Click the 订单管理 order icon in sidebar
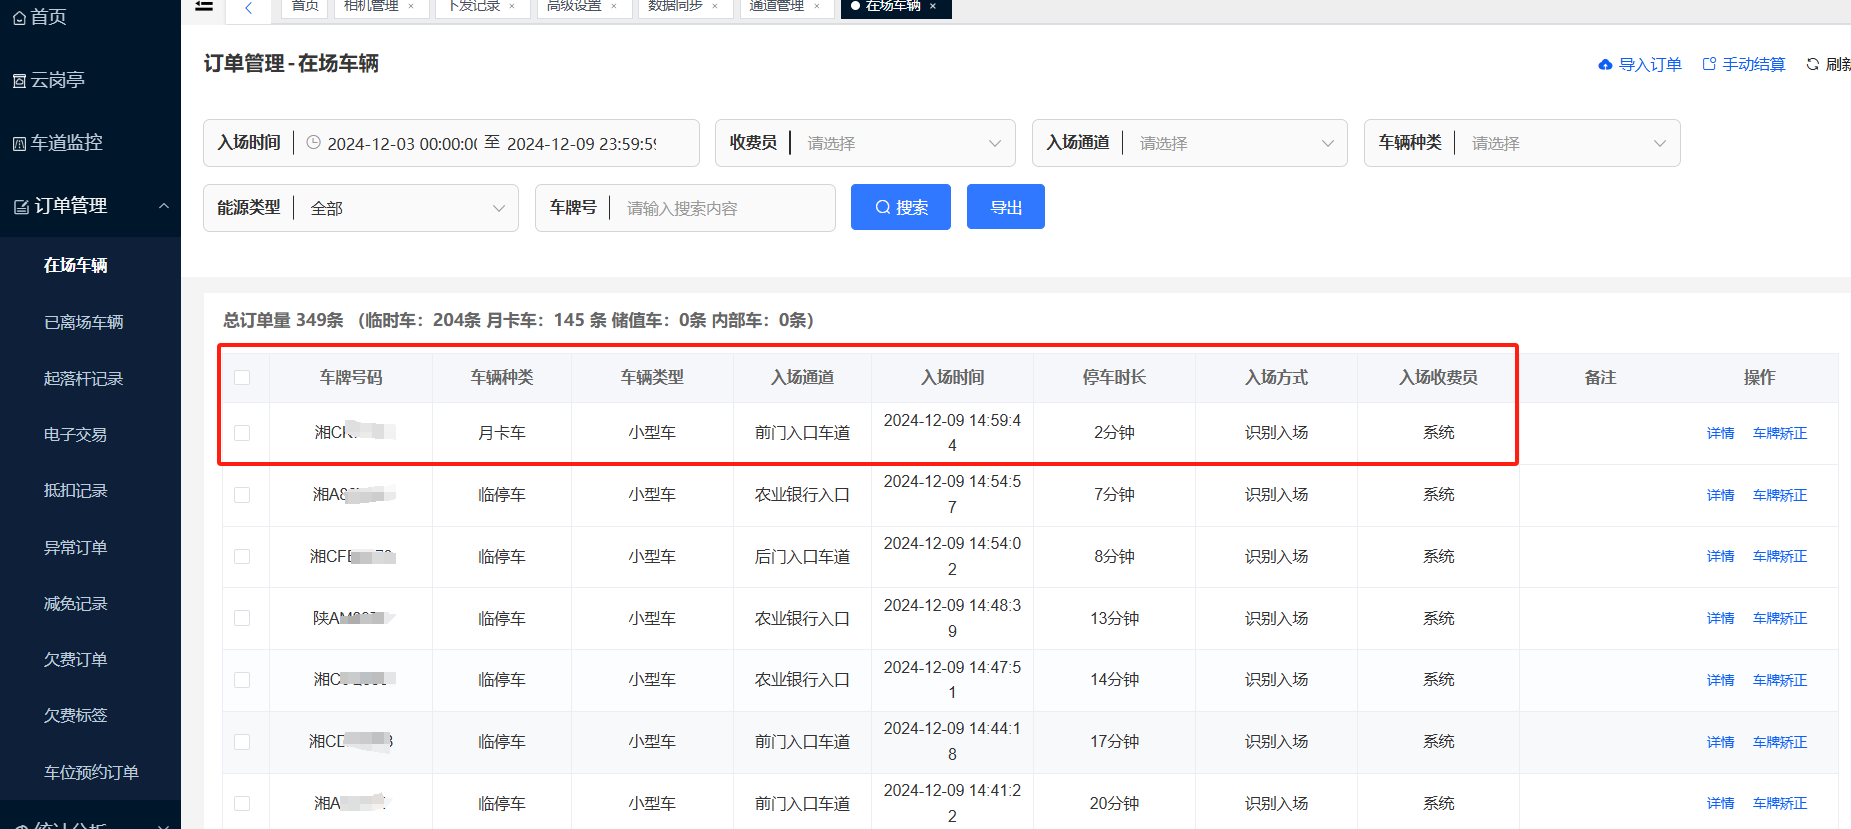 coord(21,207)
